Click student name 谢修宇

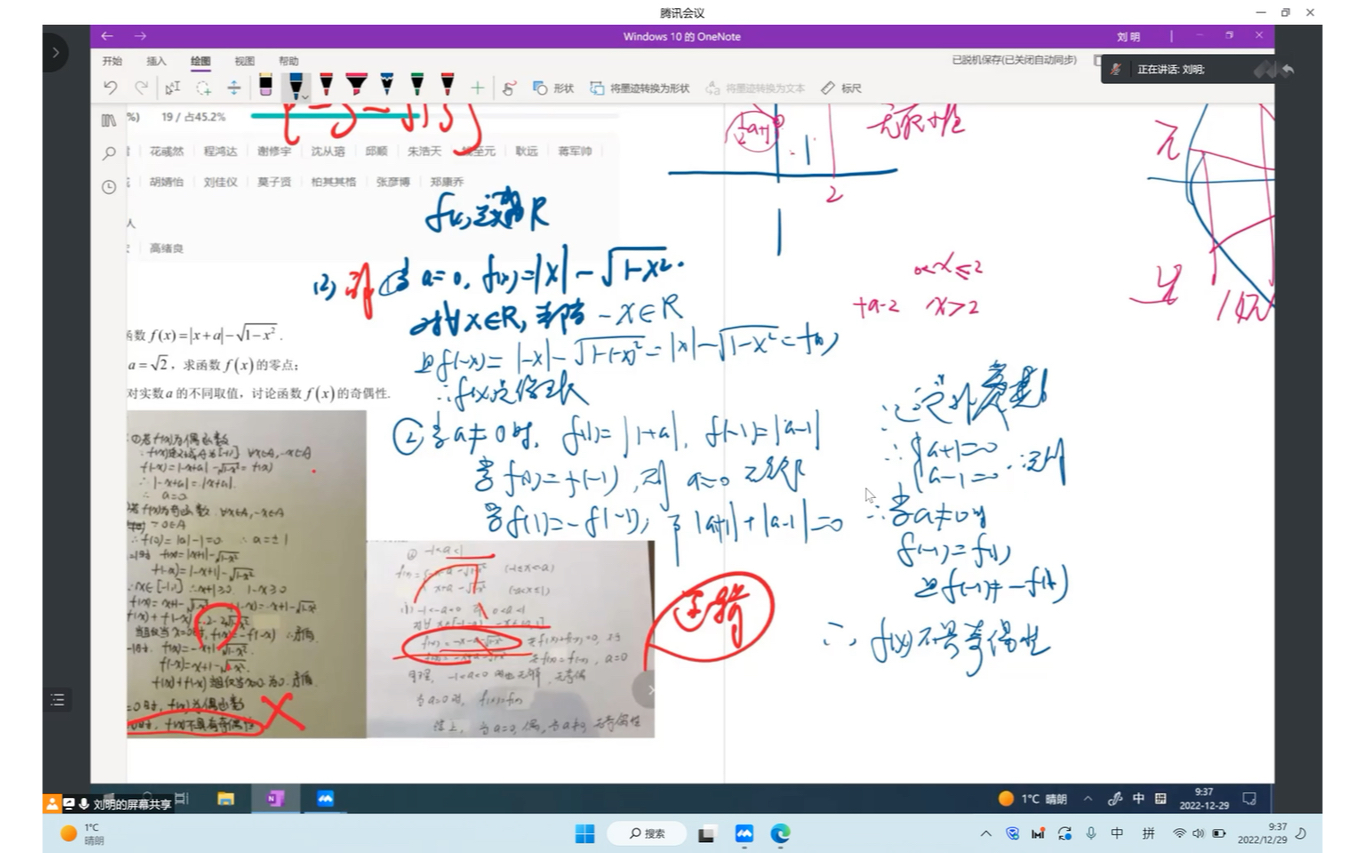[274, 151]
